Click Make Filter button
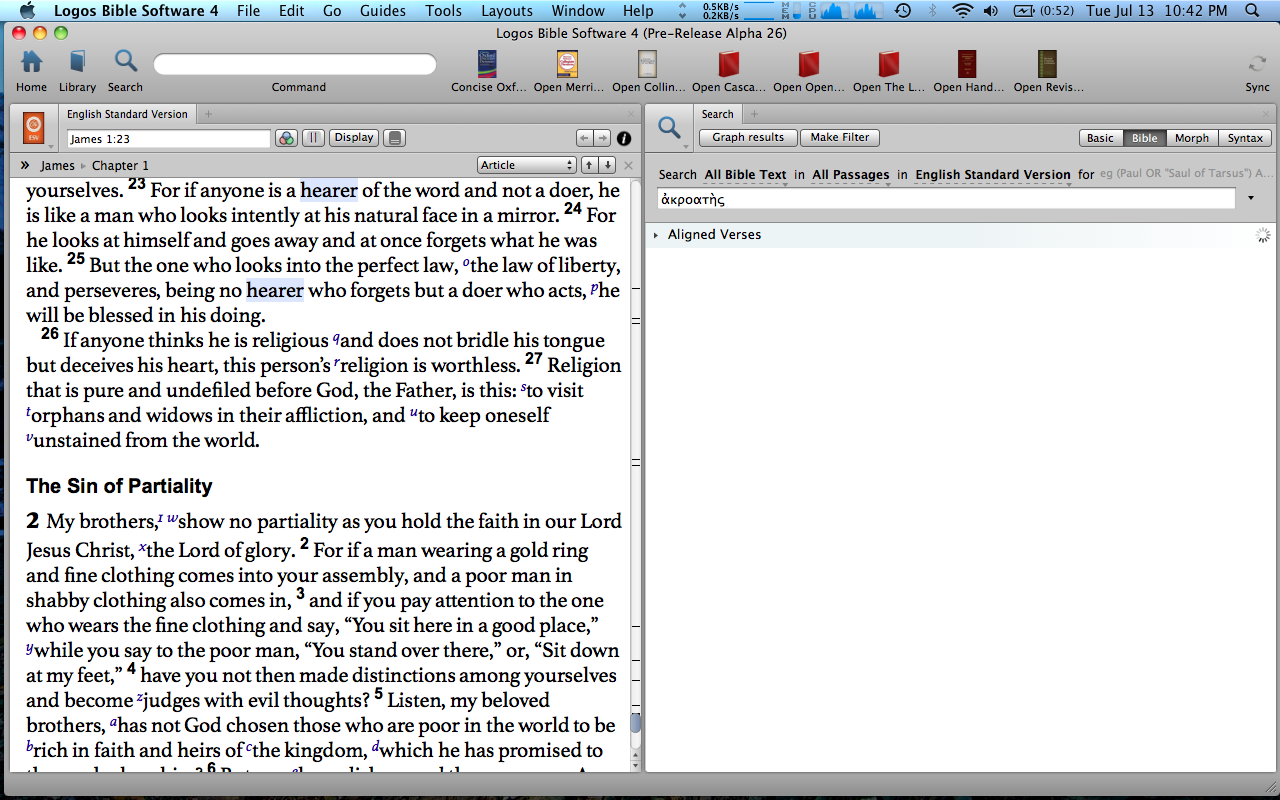Viewport: 1280px width, 800px height. click(840, 138)
